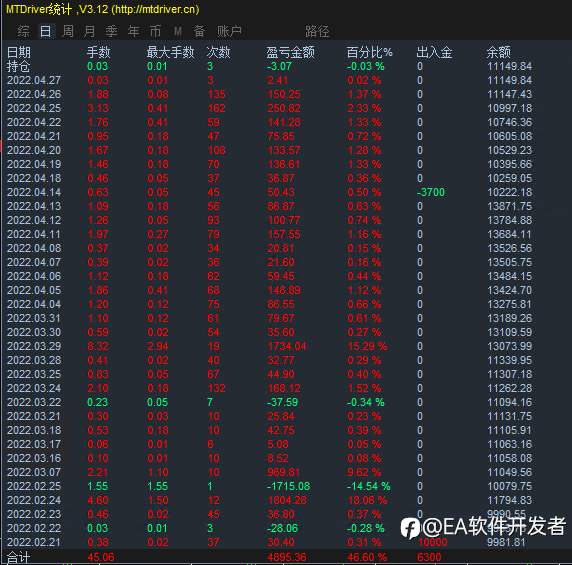The width and height of the screenshot is (572, 565).
Task: Select the 2022.04.04 date row
Action: click(x=269, y=304)
